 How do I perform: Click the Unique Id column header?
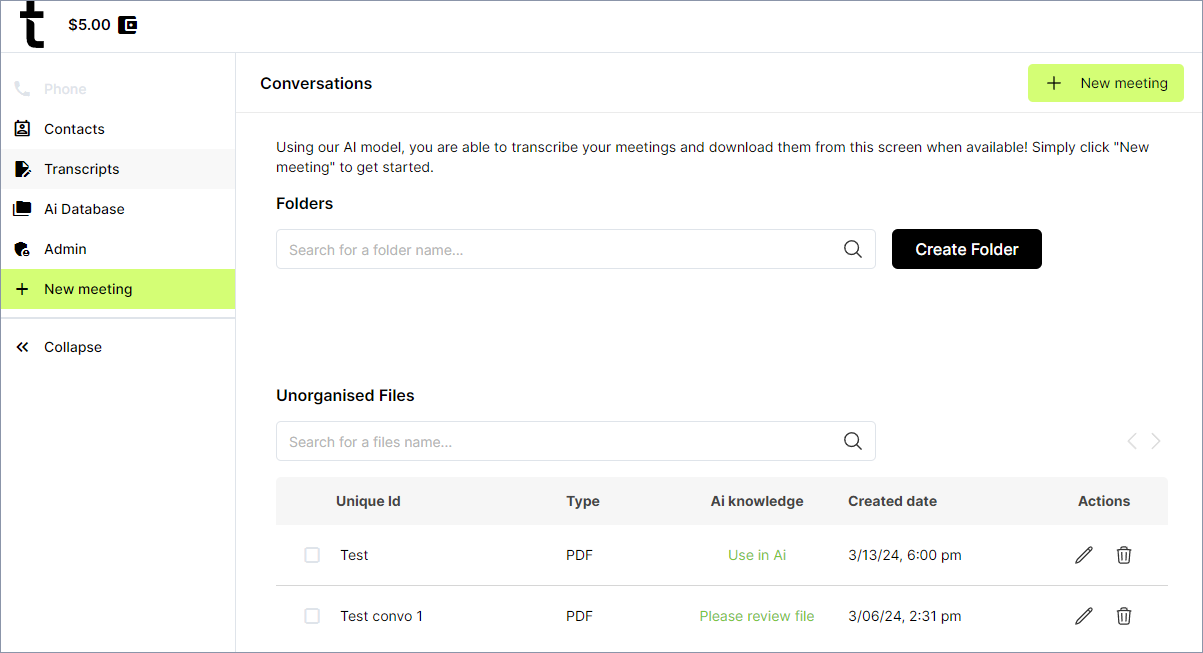(x=368, y=501)
